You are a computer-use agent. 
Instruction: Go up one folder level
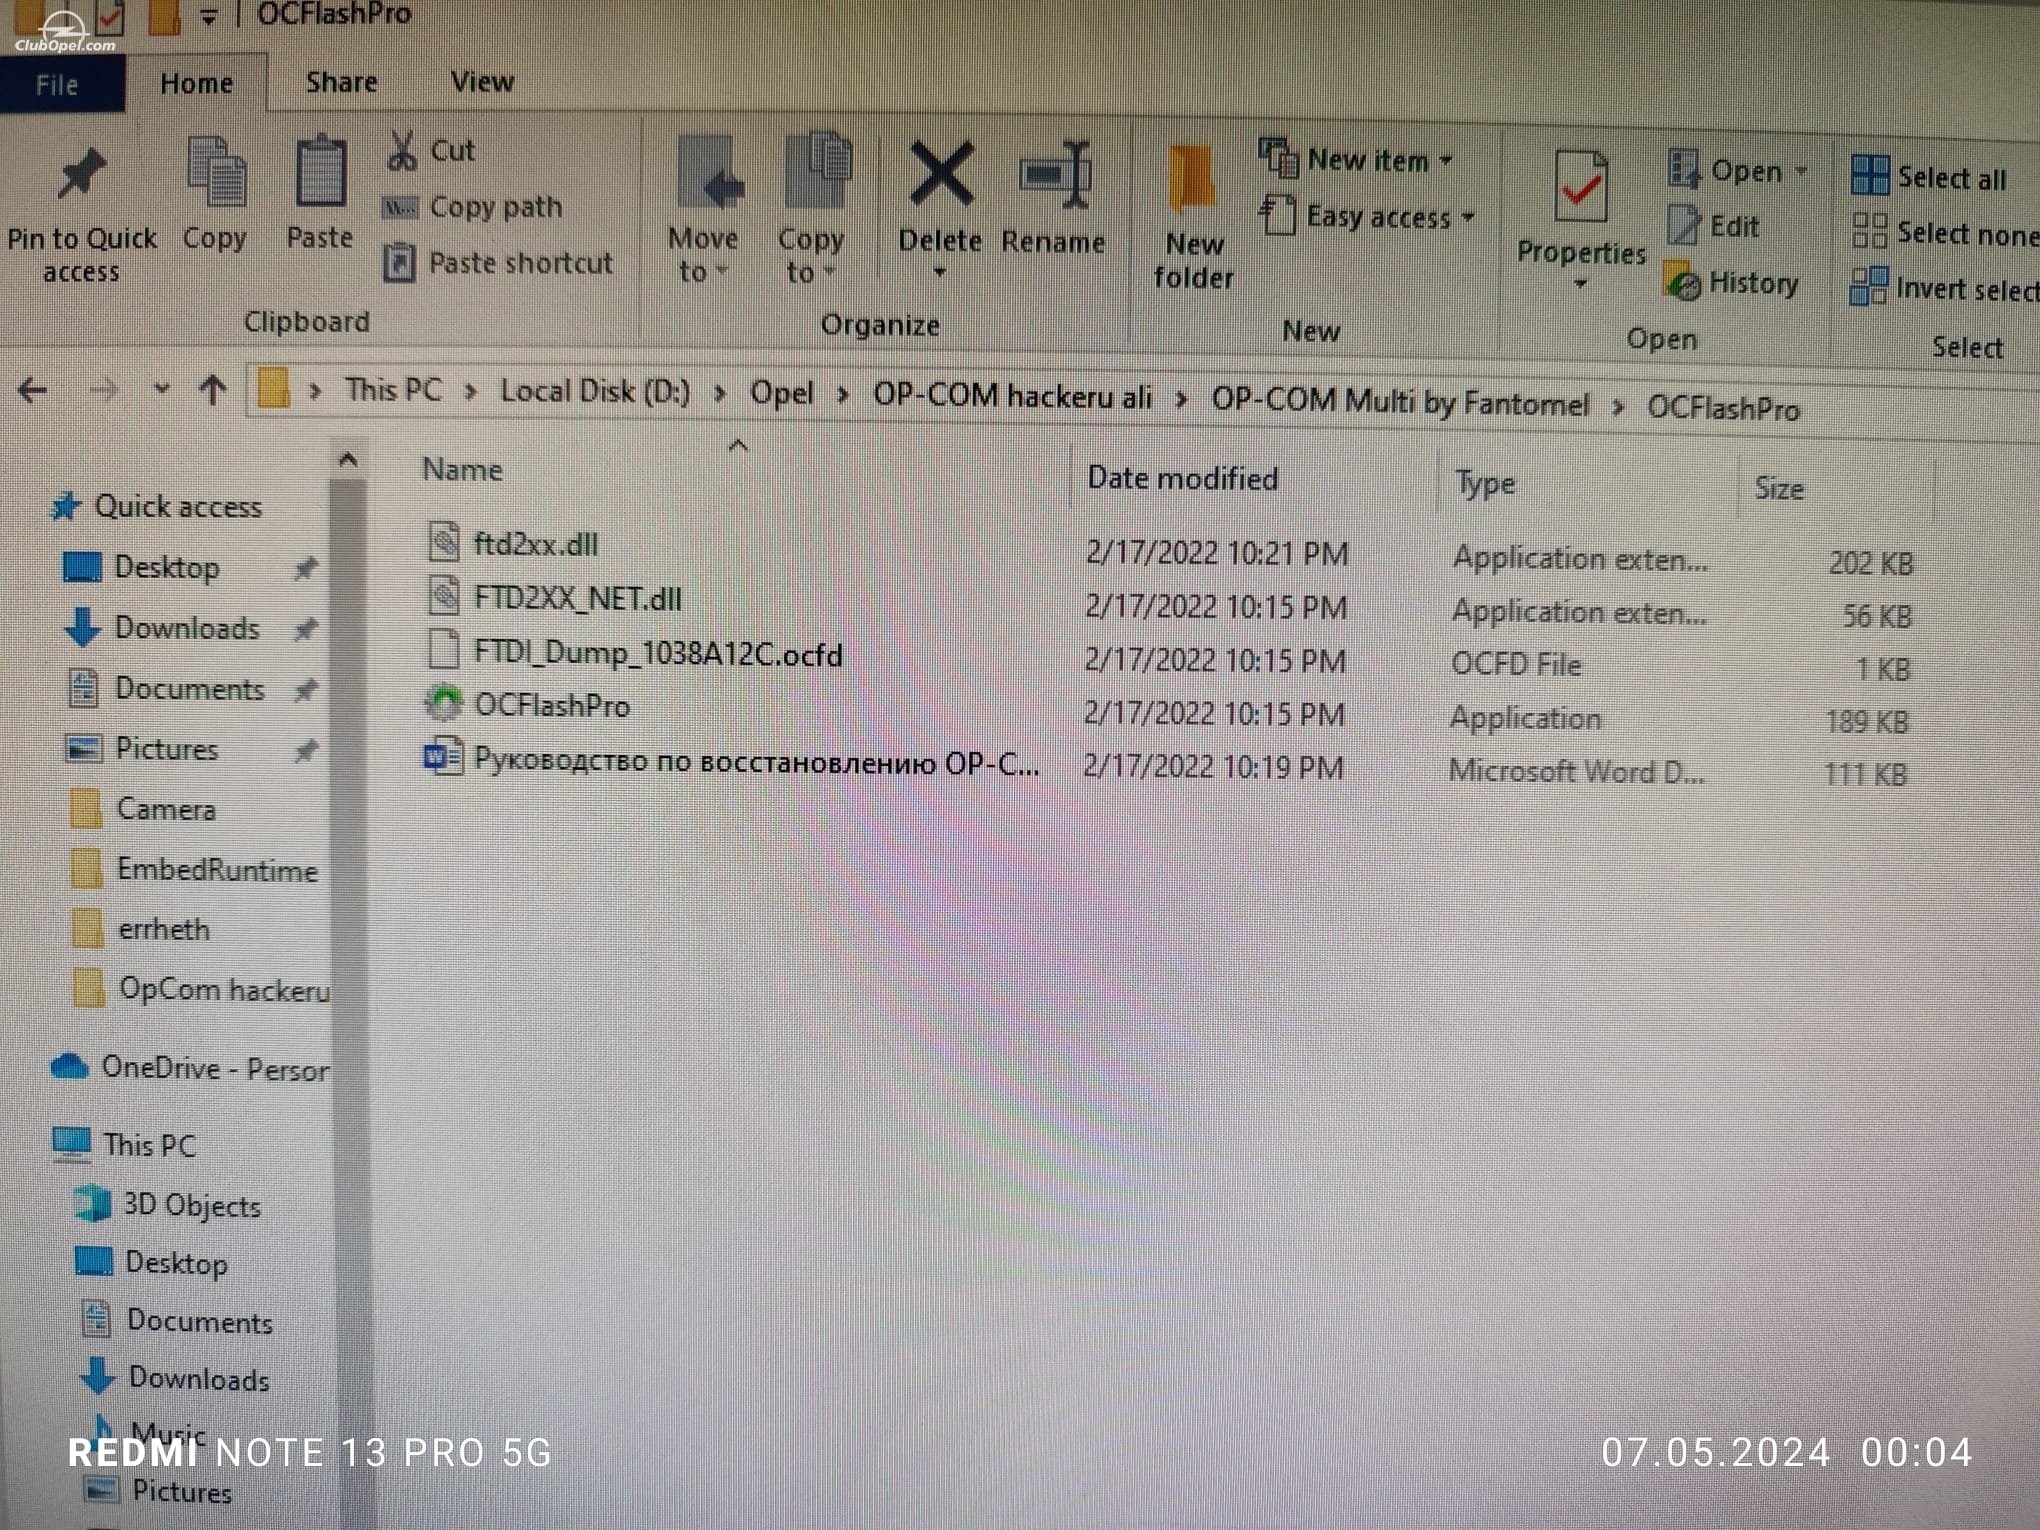tap(212, 390)
